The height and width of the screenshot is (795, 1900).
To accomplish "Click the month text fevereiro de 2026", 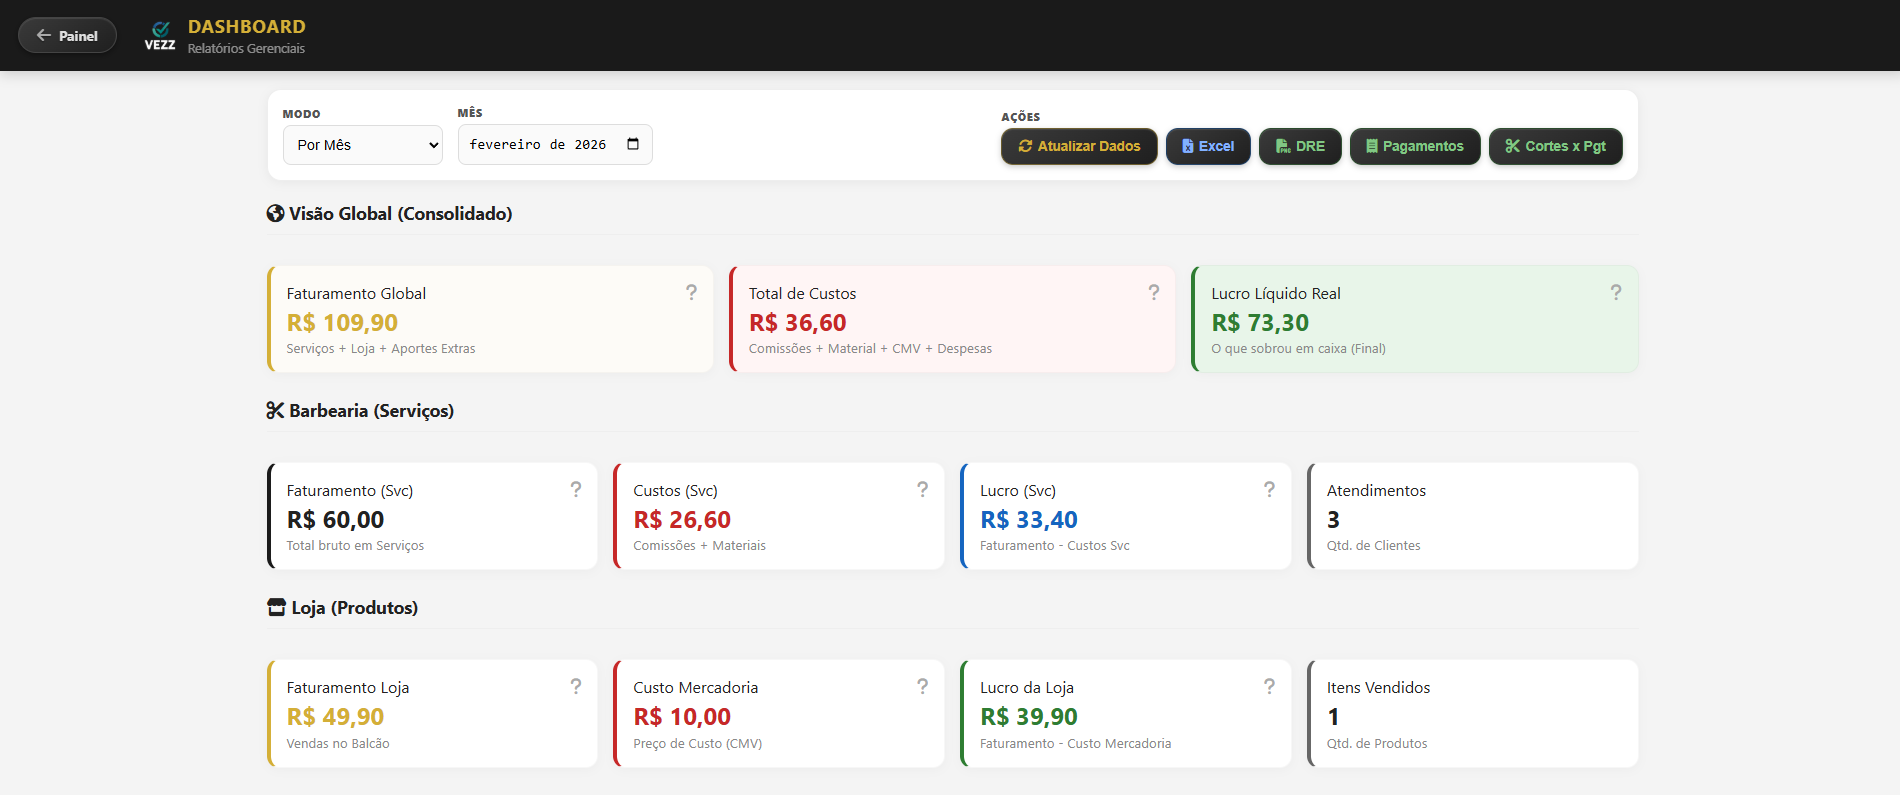I will click(x=537, y=145).
